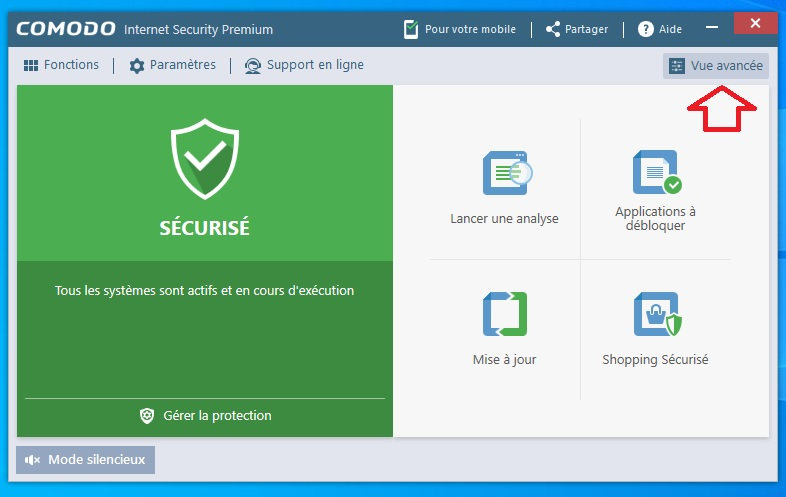This screenshot has width=786, height=497.
Task: Click the Applications à débloquer icon
Action: point(657,172)
